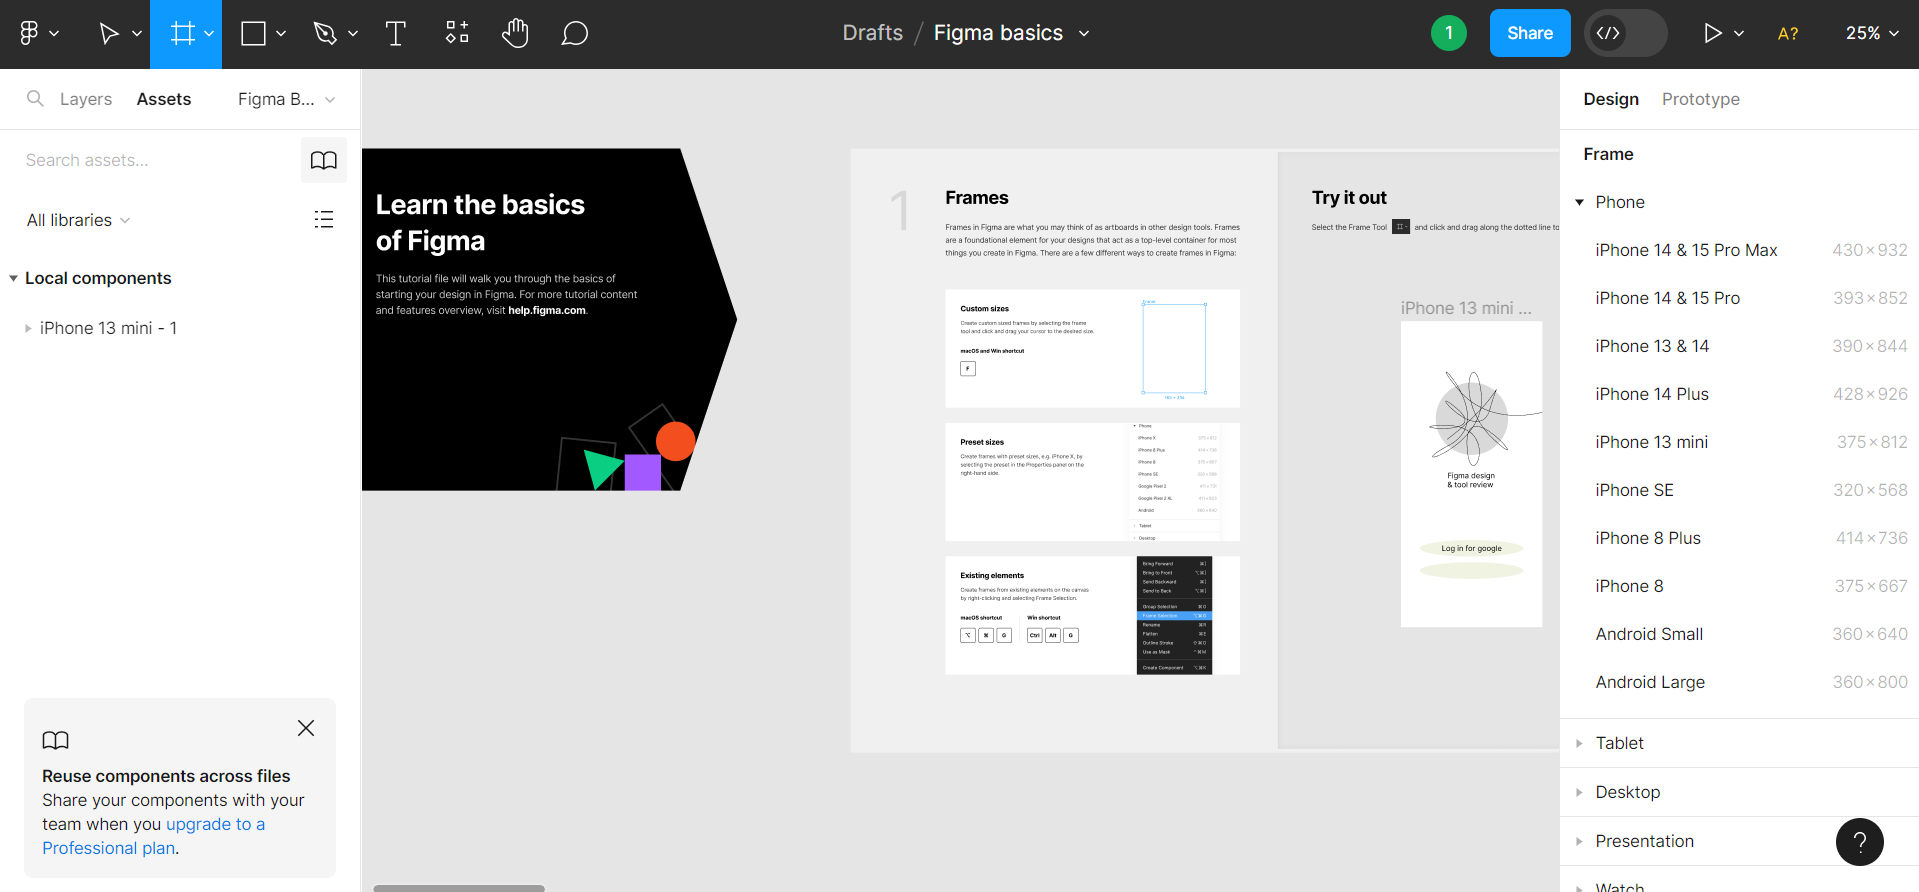Screen dimensions: 1919x892
Task: Click the green user avatar
Action: [1448, 33]
